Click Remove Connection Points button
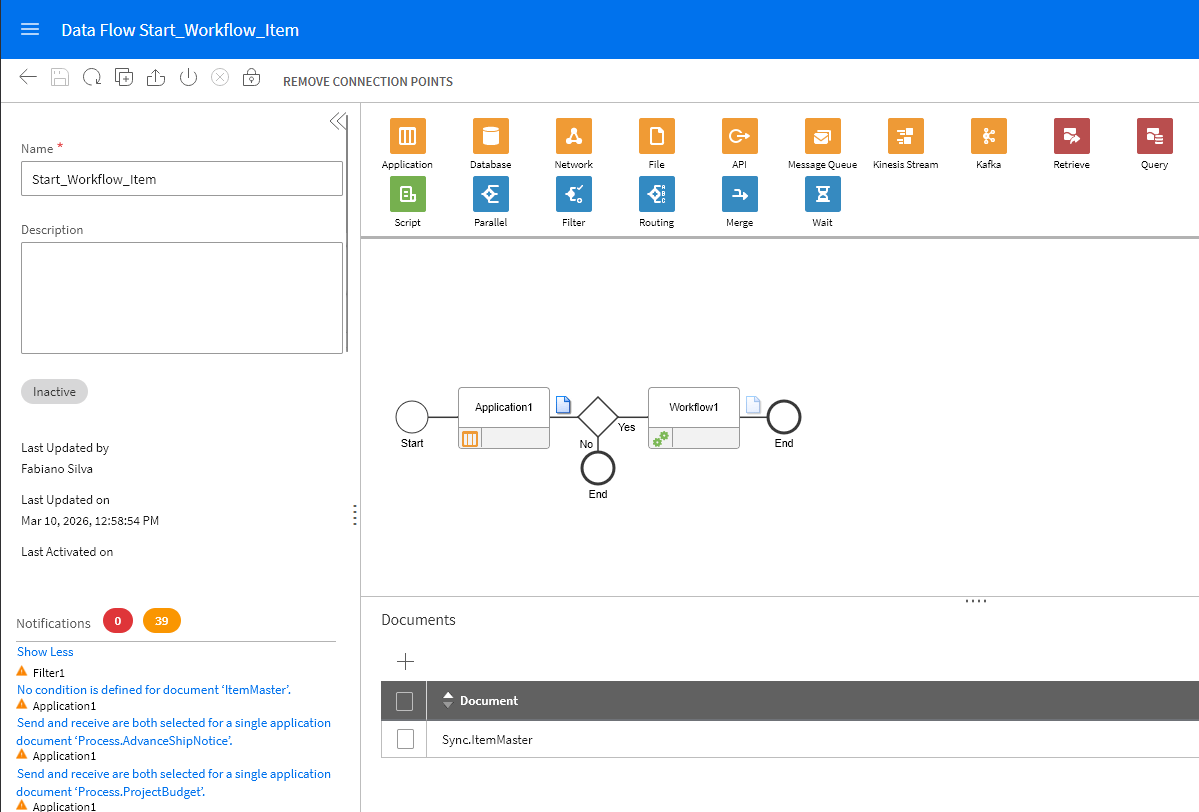Image resolution: width=1199 pixels, height=812 pixels. click(x=368, y=82)
